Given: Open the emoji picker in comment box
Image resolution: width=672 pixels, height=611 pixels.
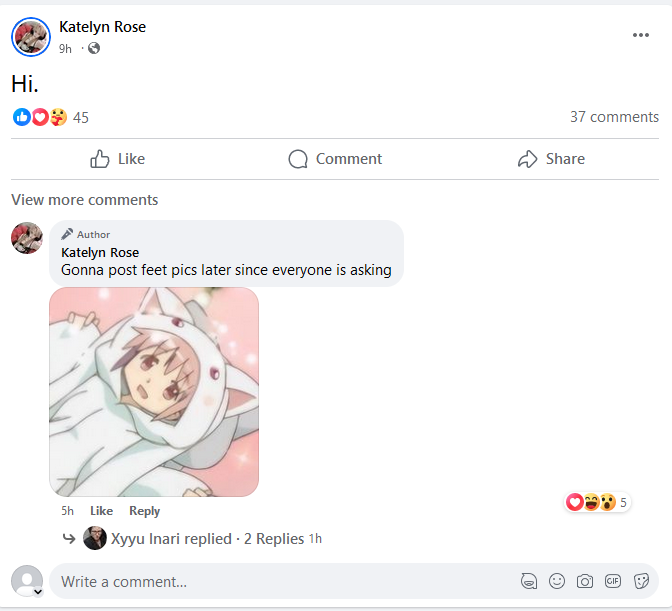Looking at the screenshot, I should click(557, 581).
